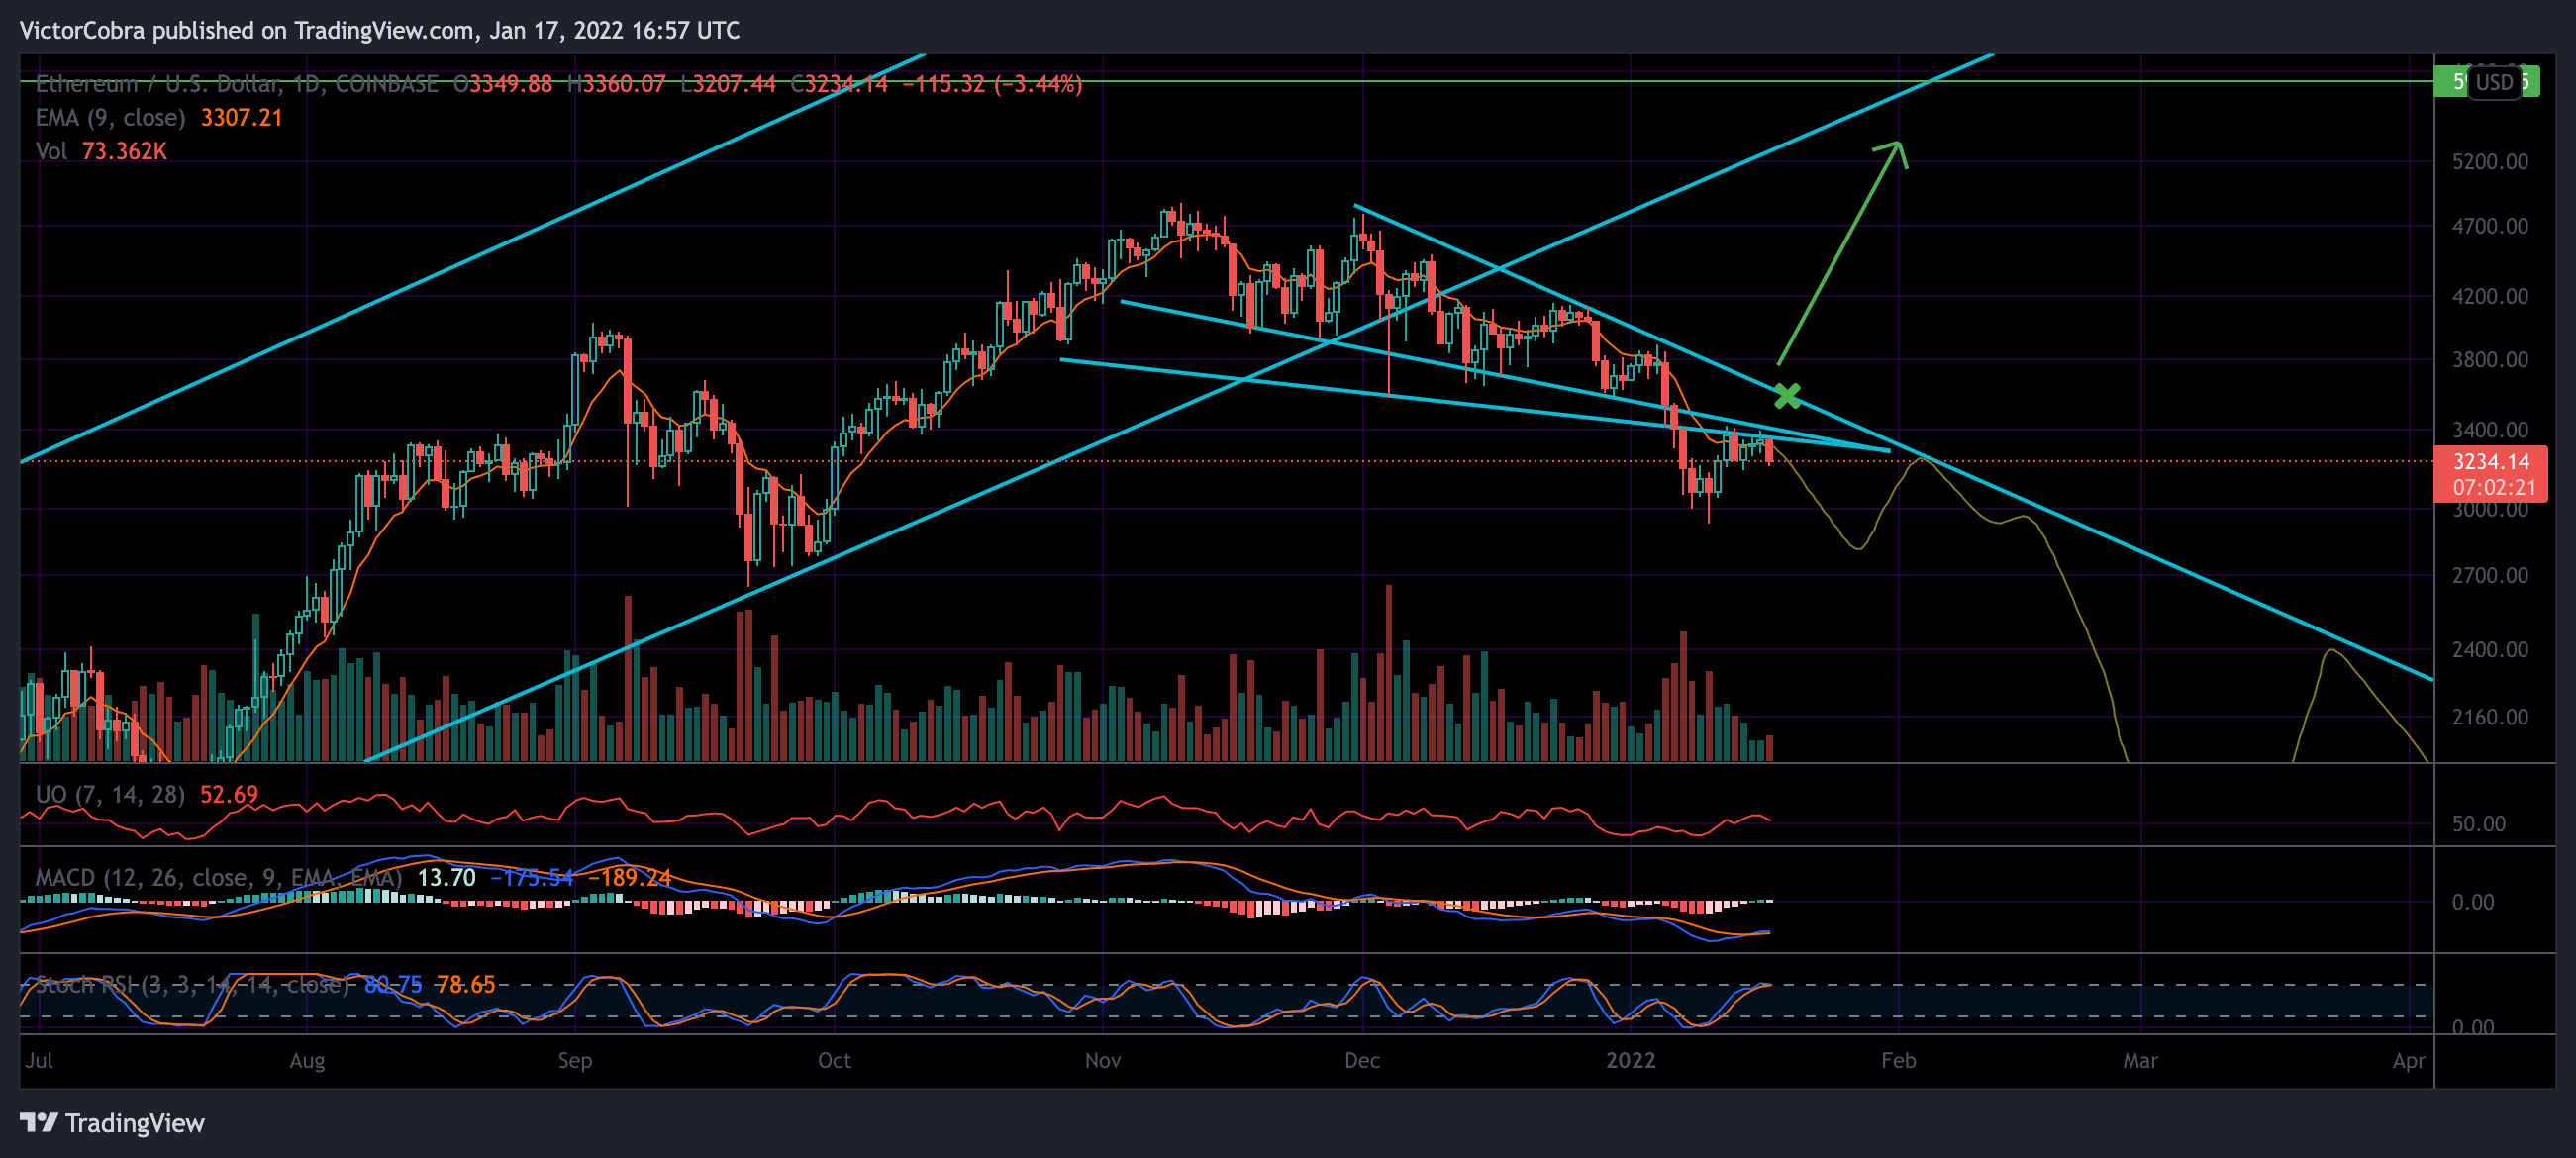Select the UO (7, 14, 28) indicator legend
This screenshot has height=1158, width=2576.
(110, 794)
